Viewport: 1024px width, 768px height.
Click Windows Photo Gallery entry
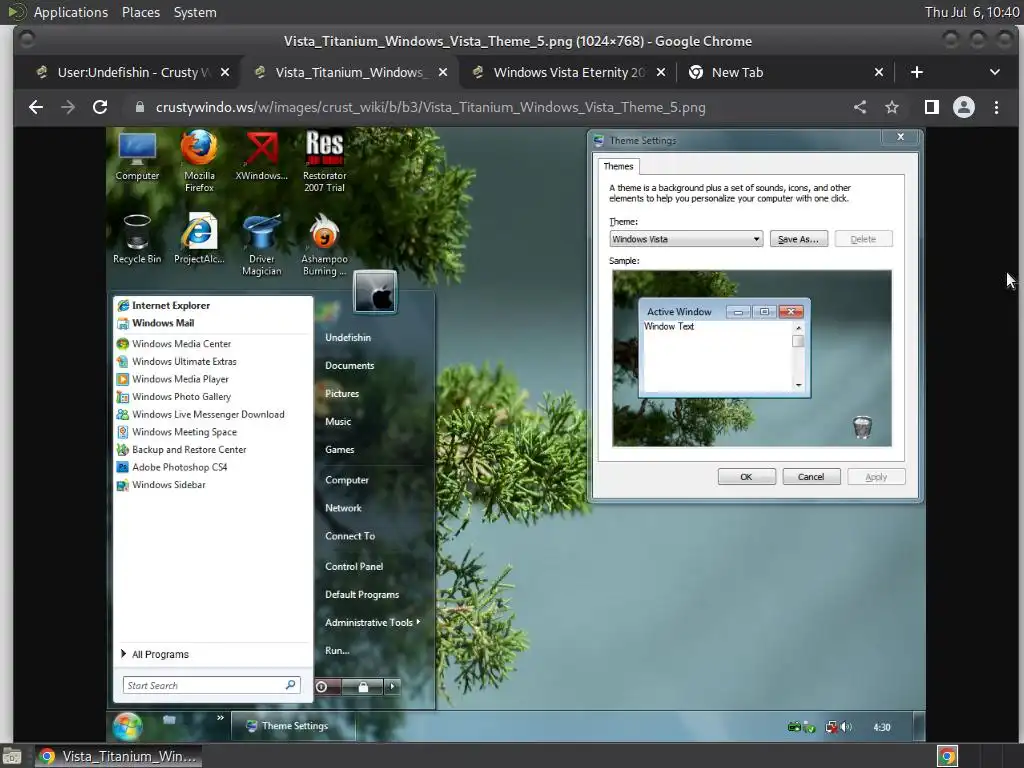point(213,396)
